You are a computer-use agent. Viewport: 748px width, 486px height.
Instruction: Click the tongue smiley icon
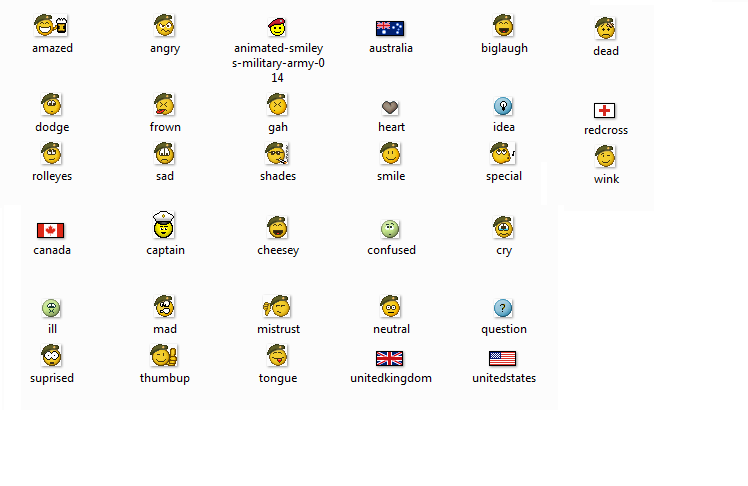[277, 355]
